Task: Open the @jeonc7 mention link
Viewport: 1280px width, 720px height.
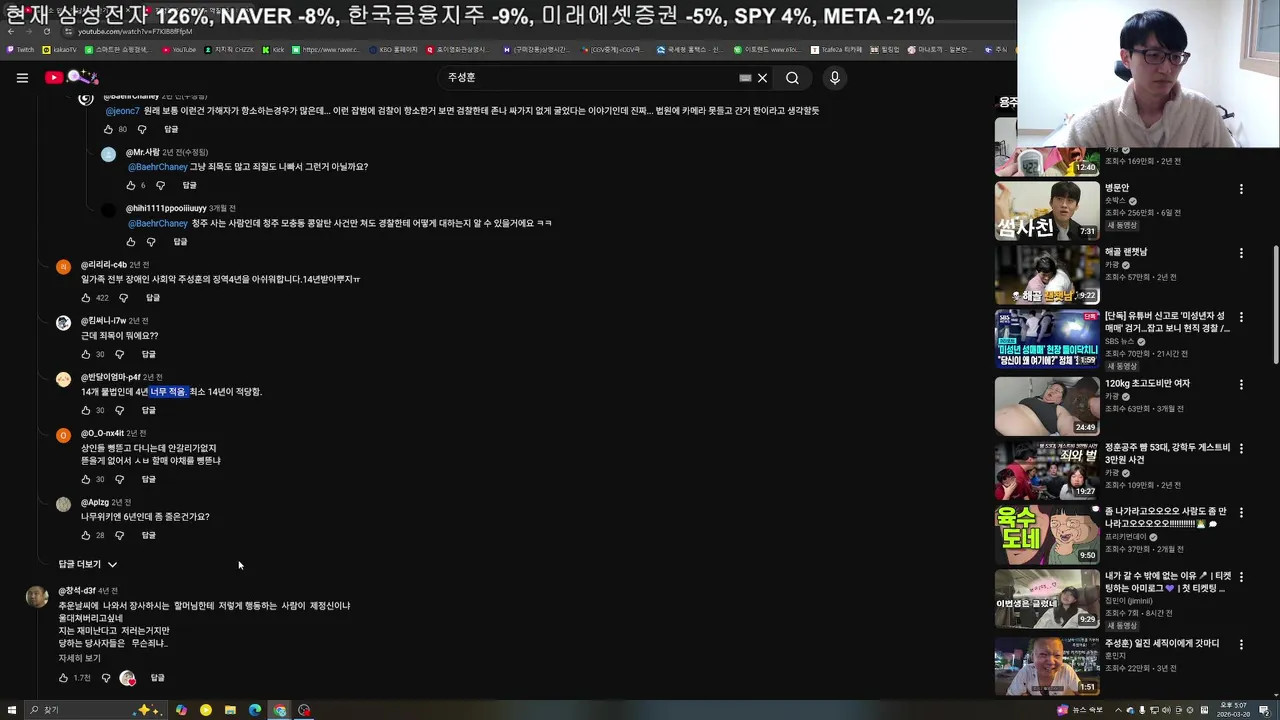Action: pos(122,111)
